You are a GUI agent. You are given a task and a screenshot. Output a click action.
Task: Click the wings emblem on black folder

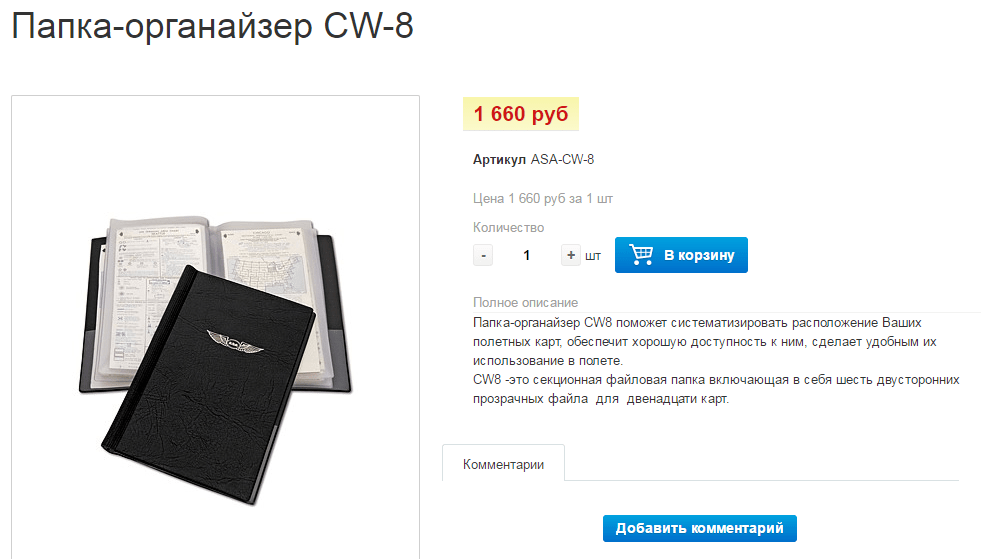(x=235, y=342)
